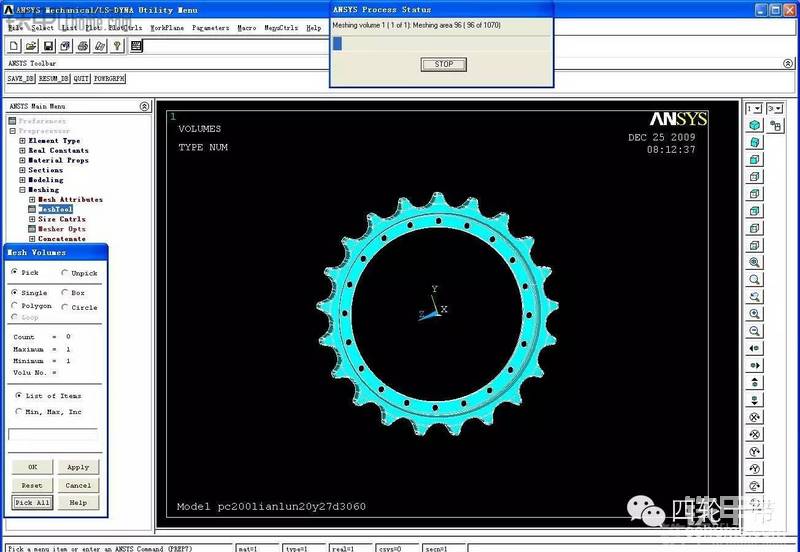The width and height of the screenshot is (800, 552).
Task: Pan model right with arrow icon
Action: (755, 366)
